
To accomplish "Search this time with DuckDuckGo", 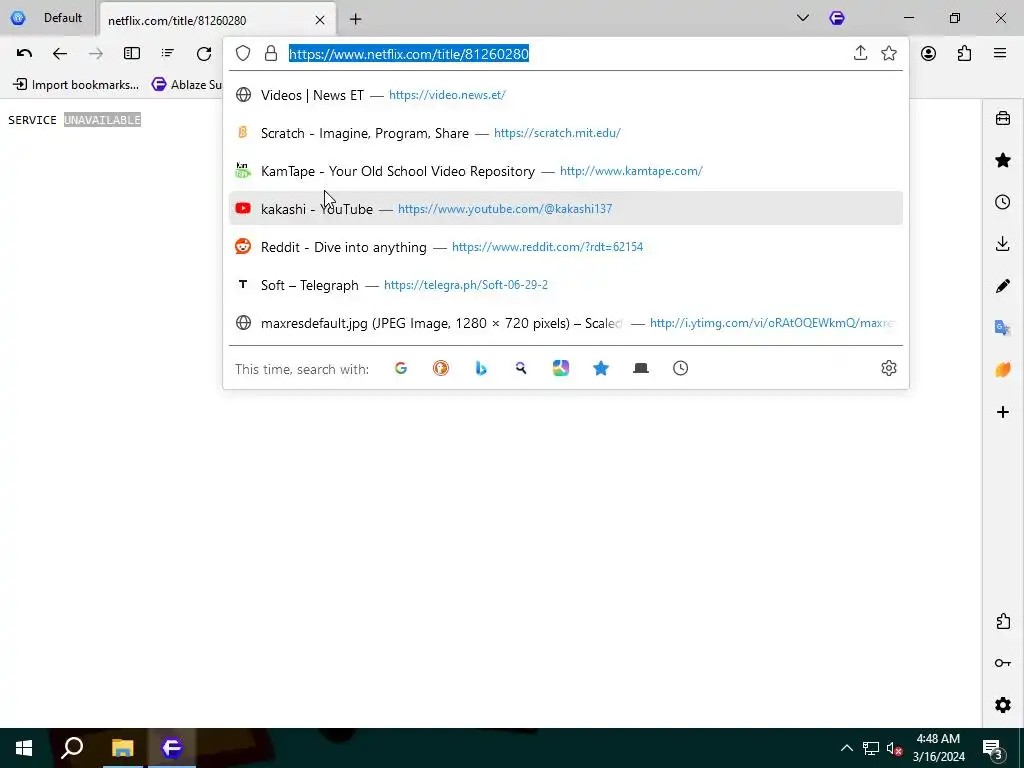I will (441, 368).
